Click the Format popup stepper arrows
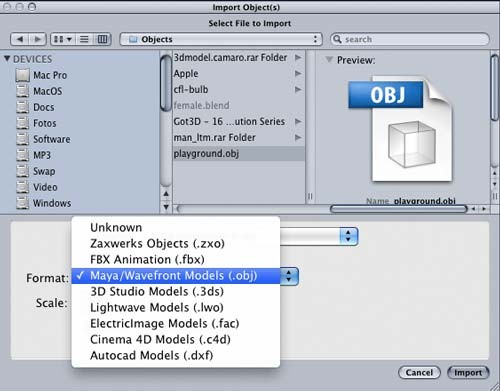Image resolution: width=500 pixels, height=391 pixels. [x=289, y=276]
